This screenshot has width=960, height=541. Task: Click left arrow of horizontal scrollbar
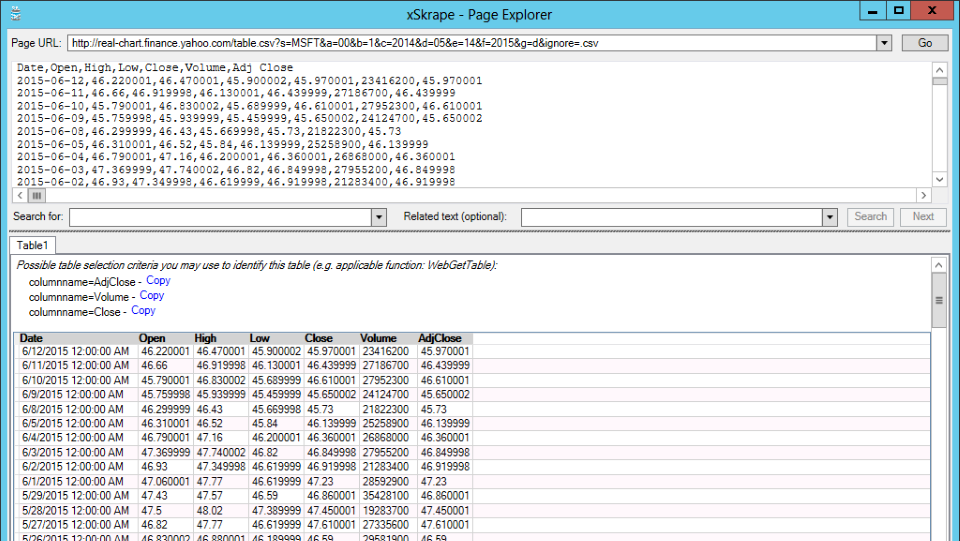point(20,195)
